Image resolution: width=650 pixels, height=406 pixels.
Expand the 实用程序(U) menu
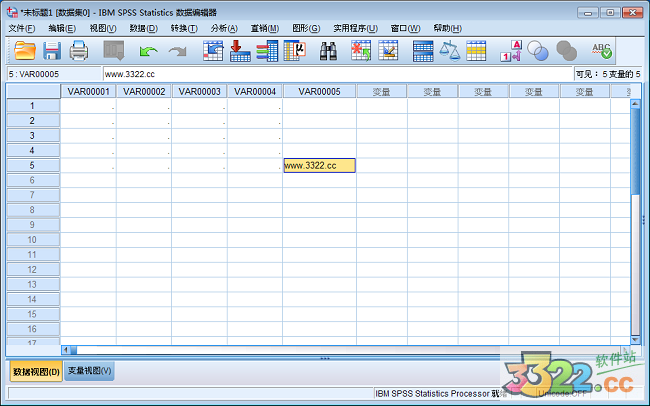pyautogui.click(x=355, y=28)
